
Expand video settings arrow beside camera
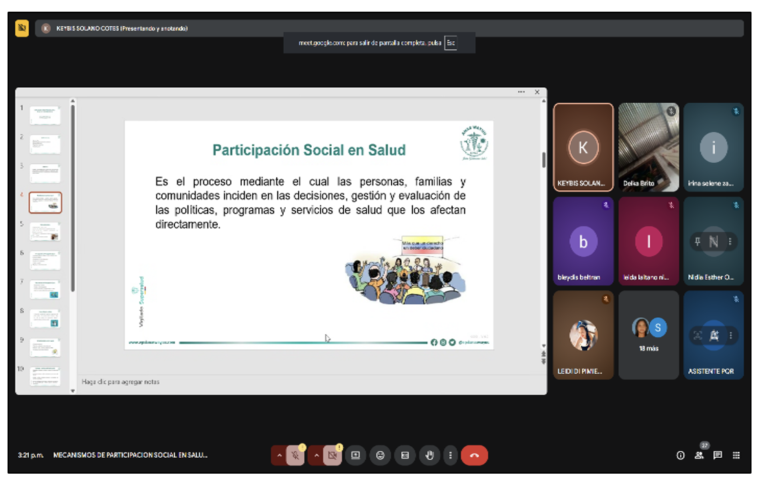(x=316, y=455)
